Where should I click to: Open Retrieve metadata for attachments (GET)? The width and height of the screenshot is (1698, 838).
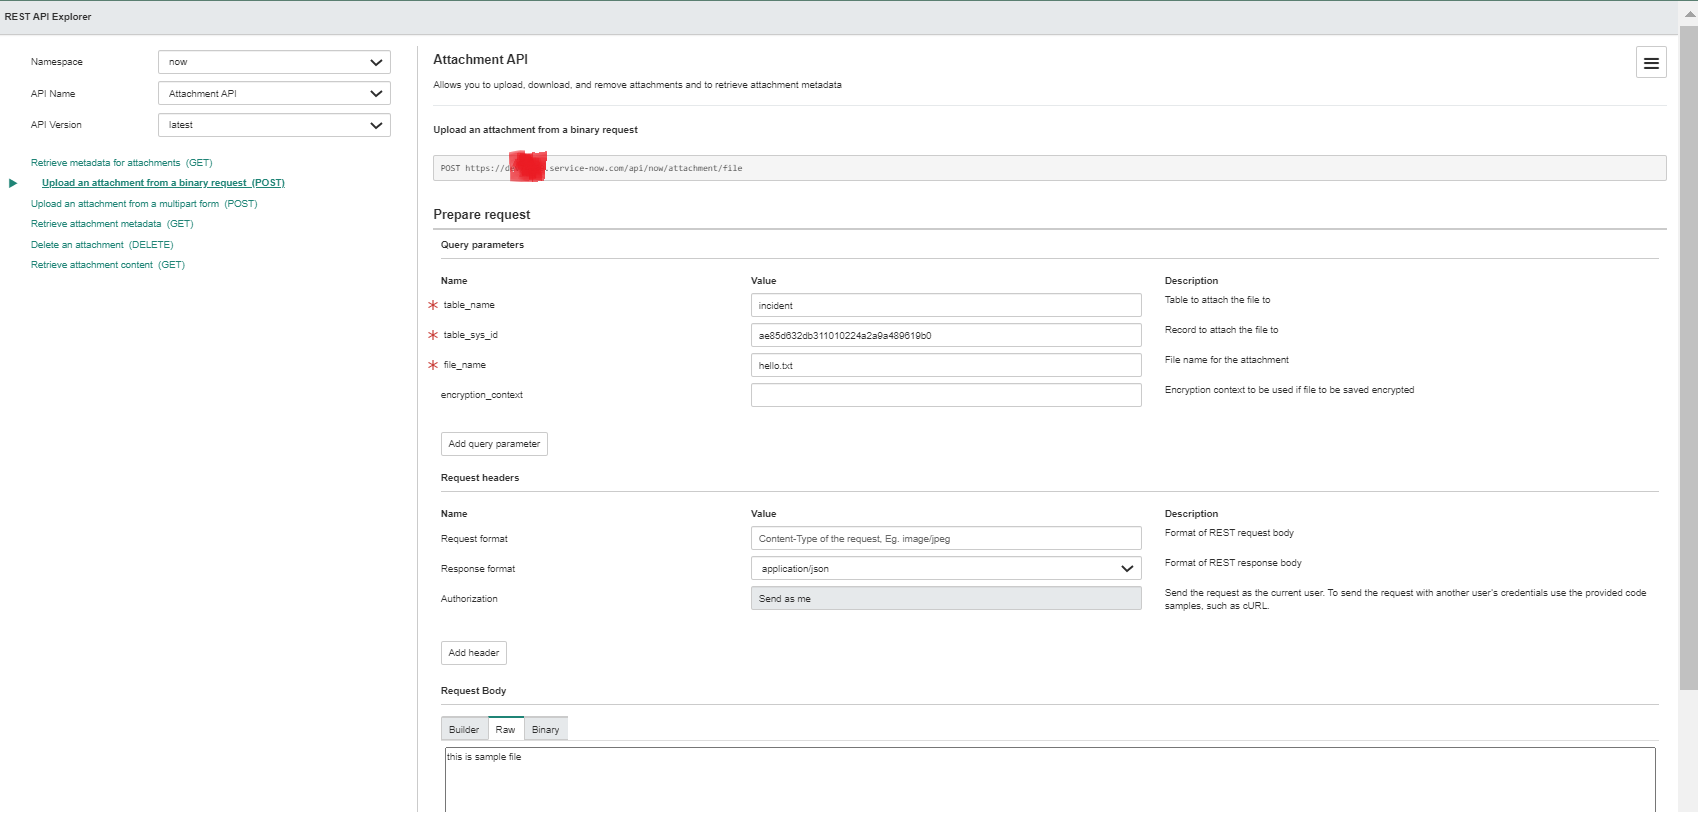coord(121,163)
